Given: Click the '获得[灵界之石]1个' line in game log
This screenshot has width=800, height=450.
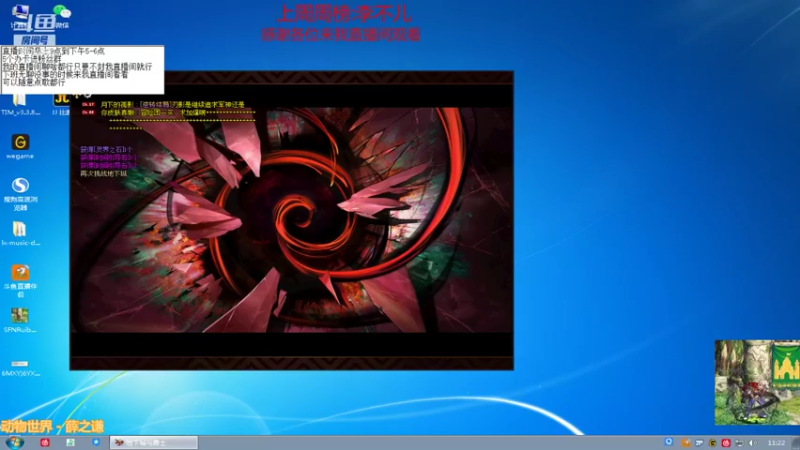Looking at the screenshot, I should pyautogui.click(x=106, y=149).
